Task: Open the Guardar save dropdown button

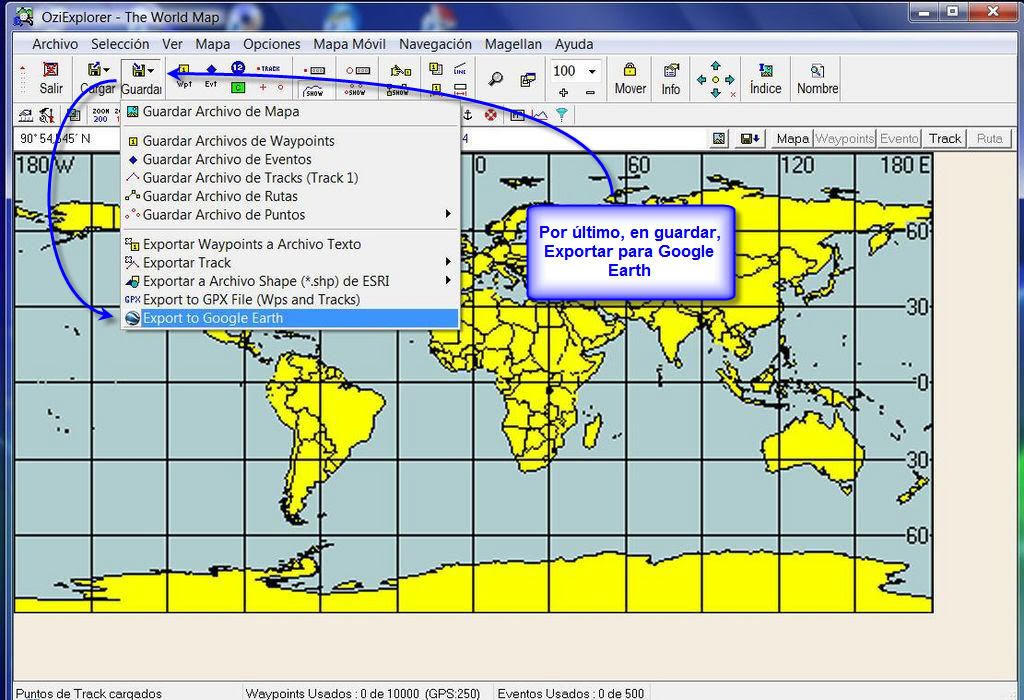Action: pos(142,78)
